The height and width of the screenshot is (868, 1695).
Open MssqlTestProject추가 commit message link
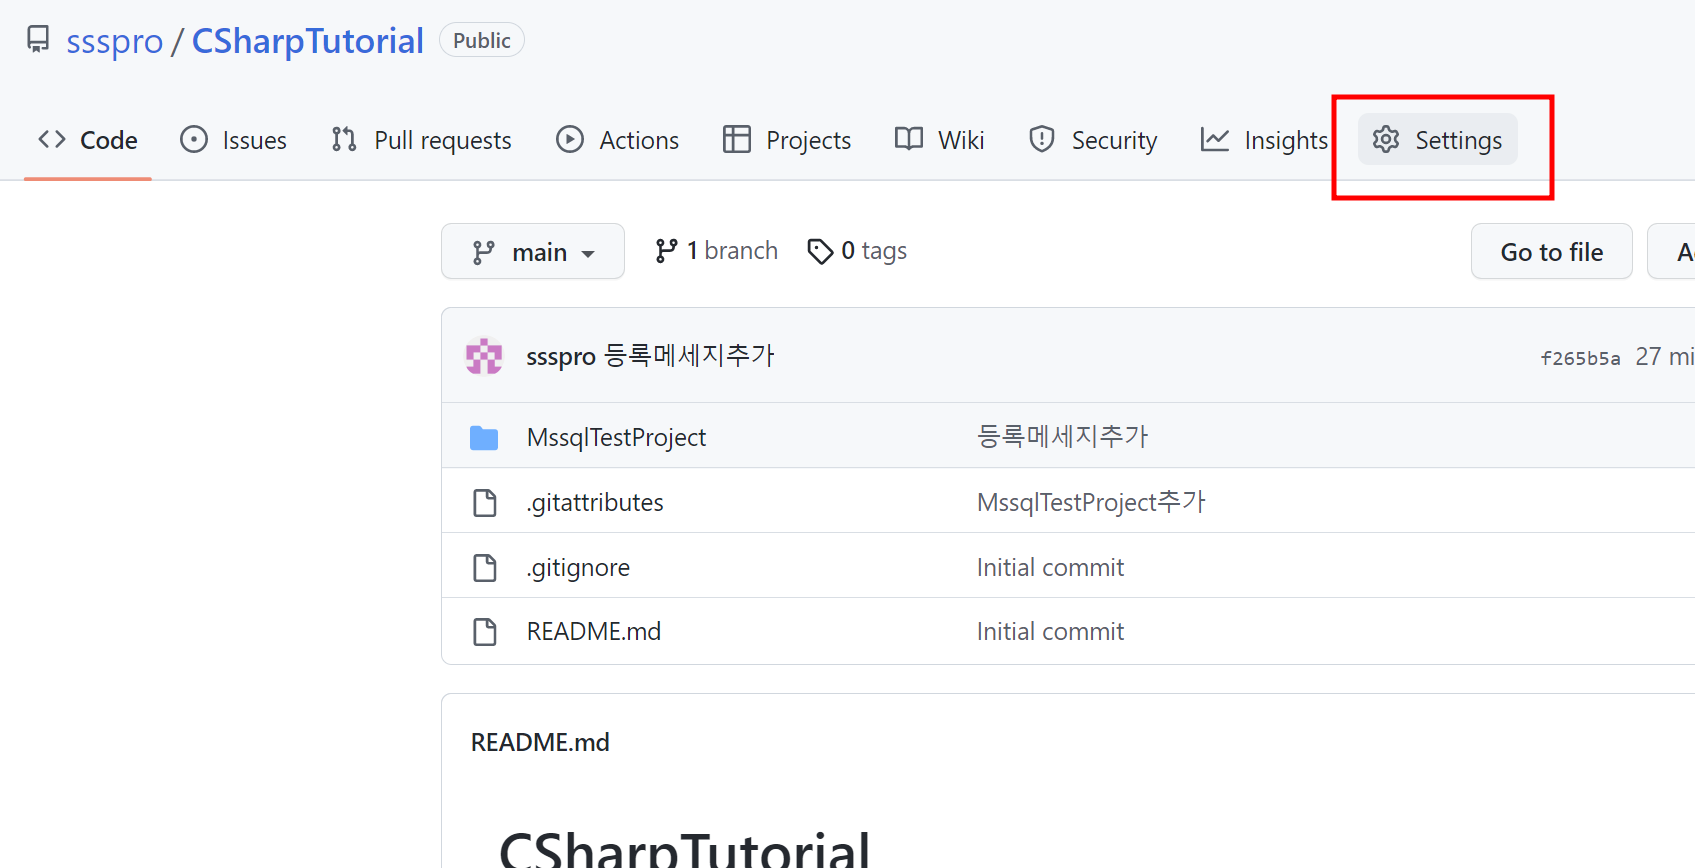[x=1092, y=501]
